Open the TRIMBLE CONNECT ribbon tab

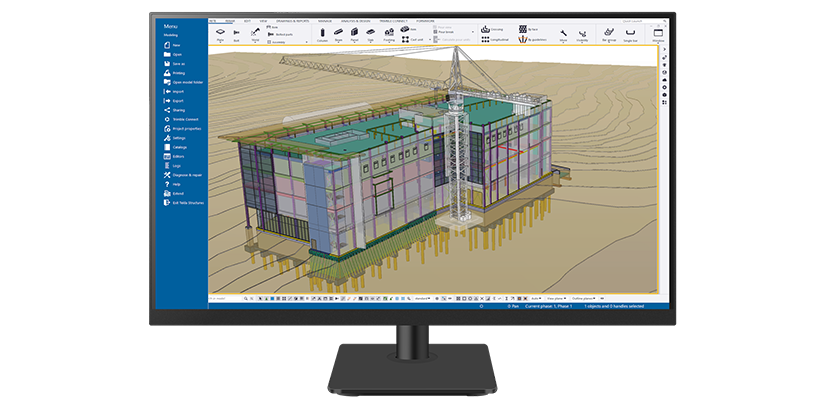pyautogui.click(x=393, y=21)
